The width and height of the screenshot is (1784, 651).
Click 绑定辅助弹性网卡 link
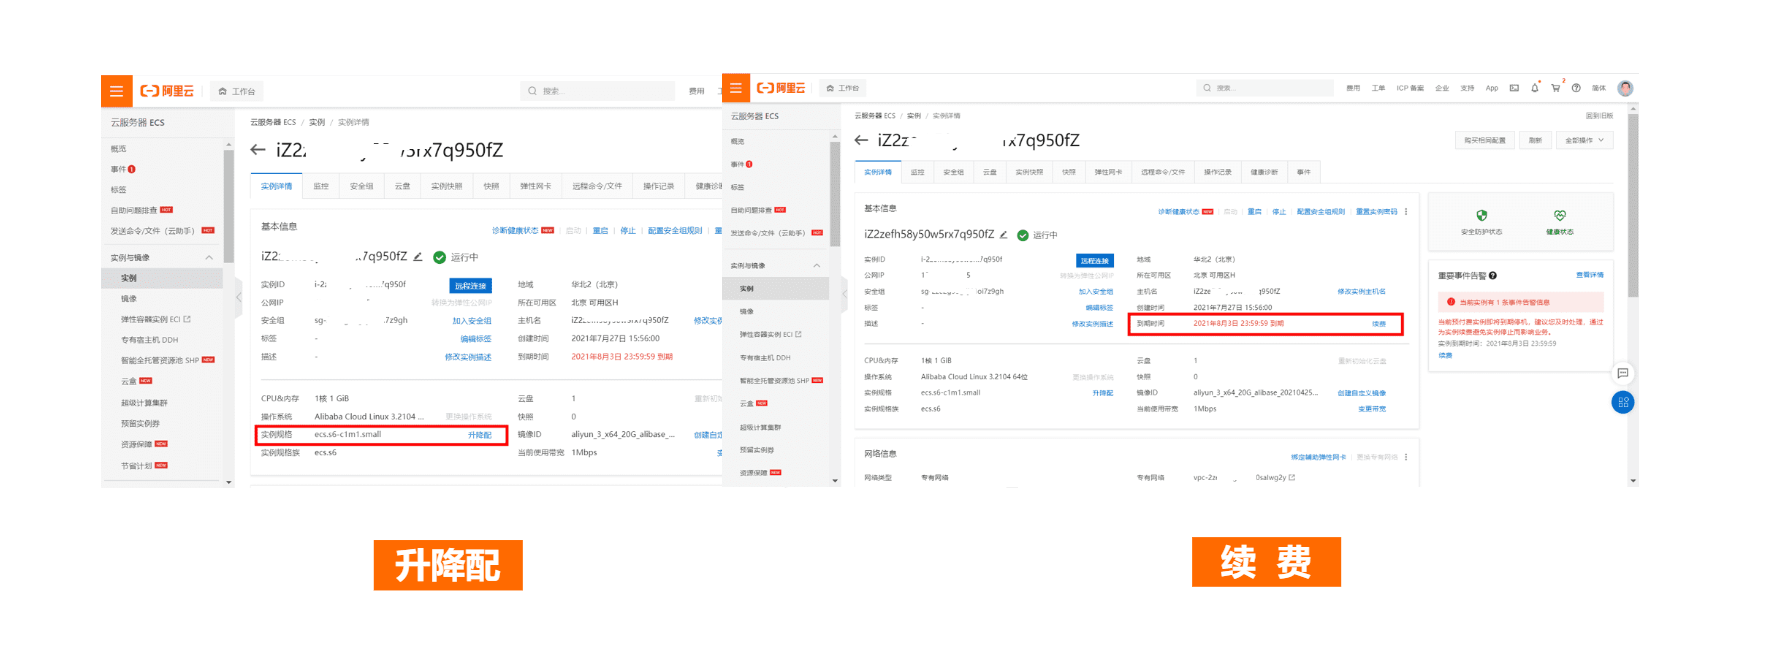1318,457
